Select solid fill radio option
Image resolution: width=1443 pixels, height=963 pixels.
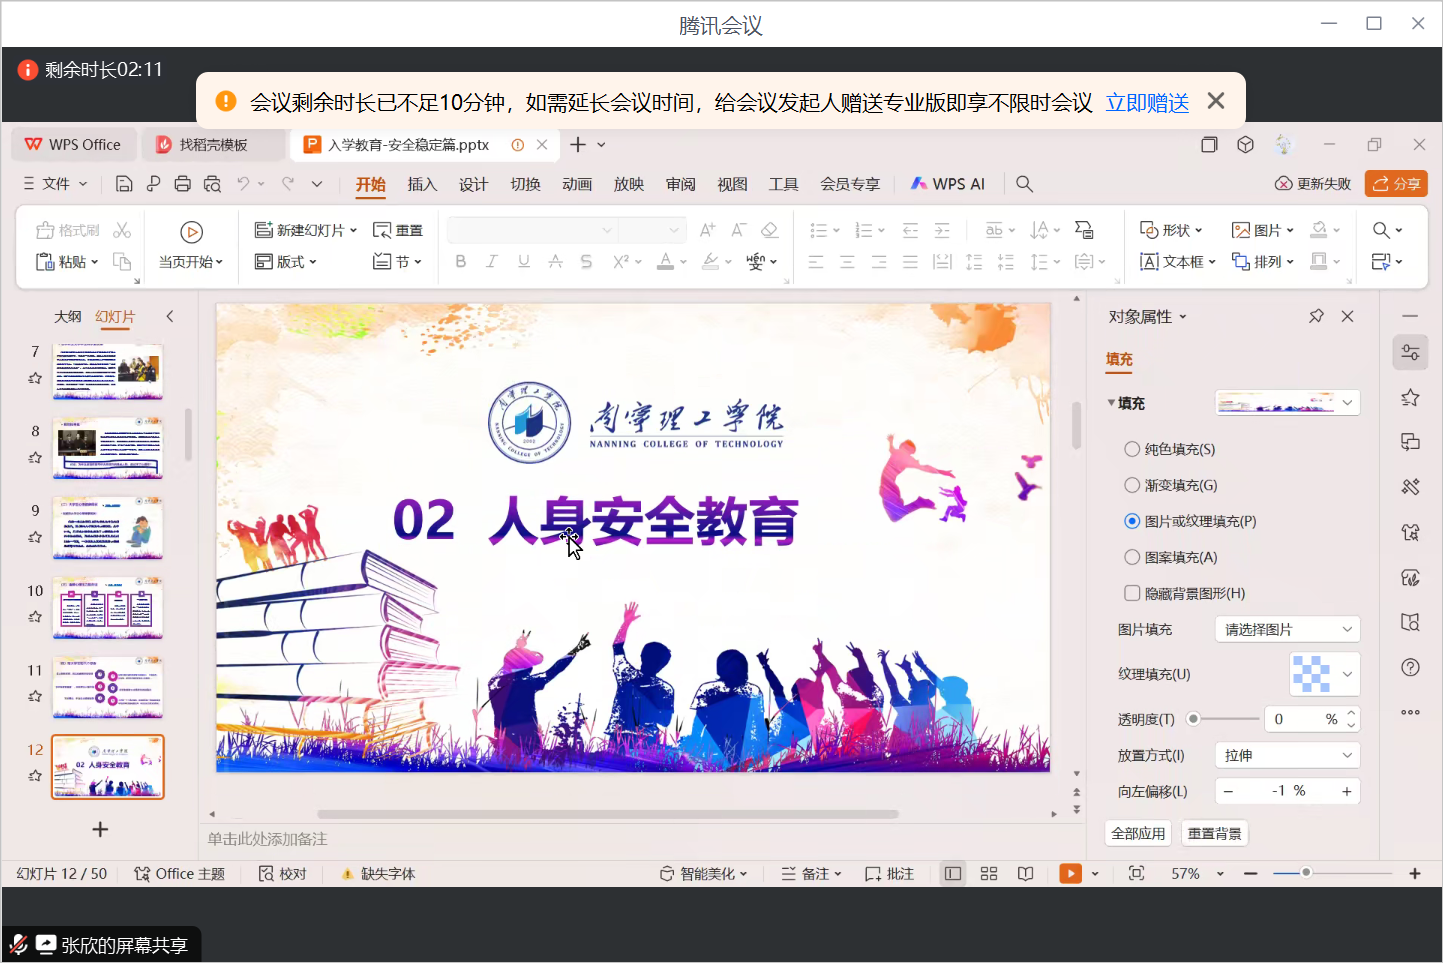[x=1132, y=450]
